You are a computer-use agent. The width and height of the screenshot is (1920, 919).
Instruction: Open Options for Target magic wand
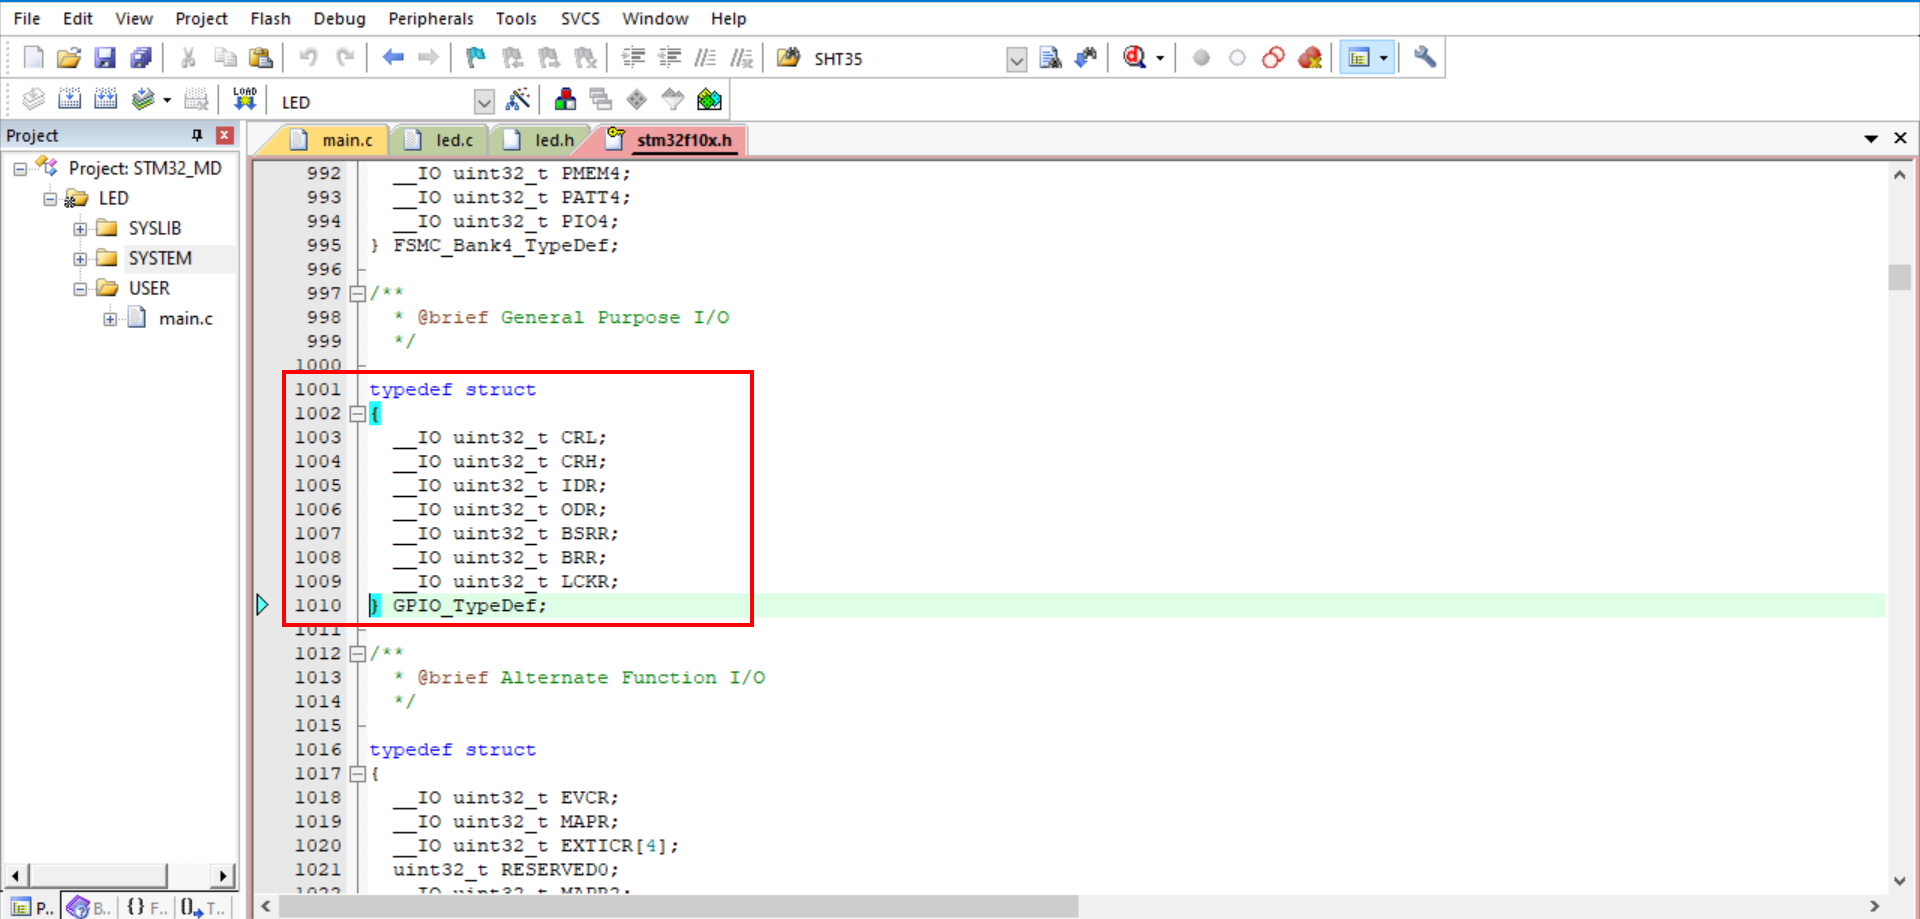[518, 99]
